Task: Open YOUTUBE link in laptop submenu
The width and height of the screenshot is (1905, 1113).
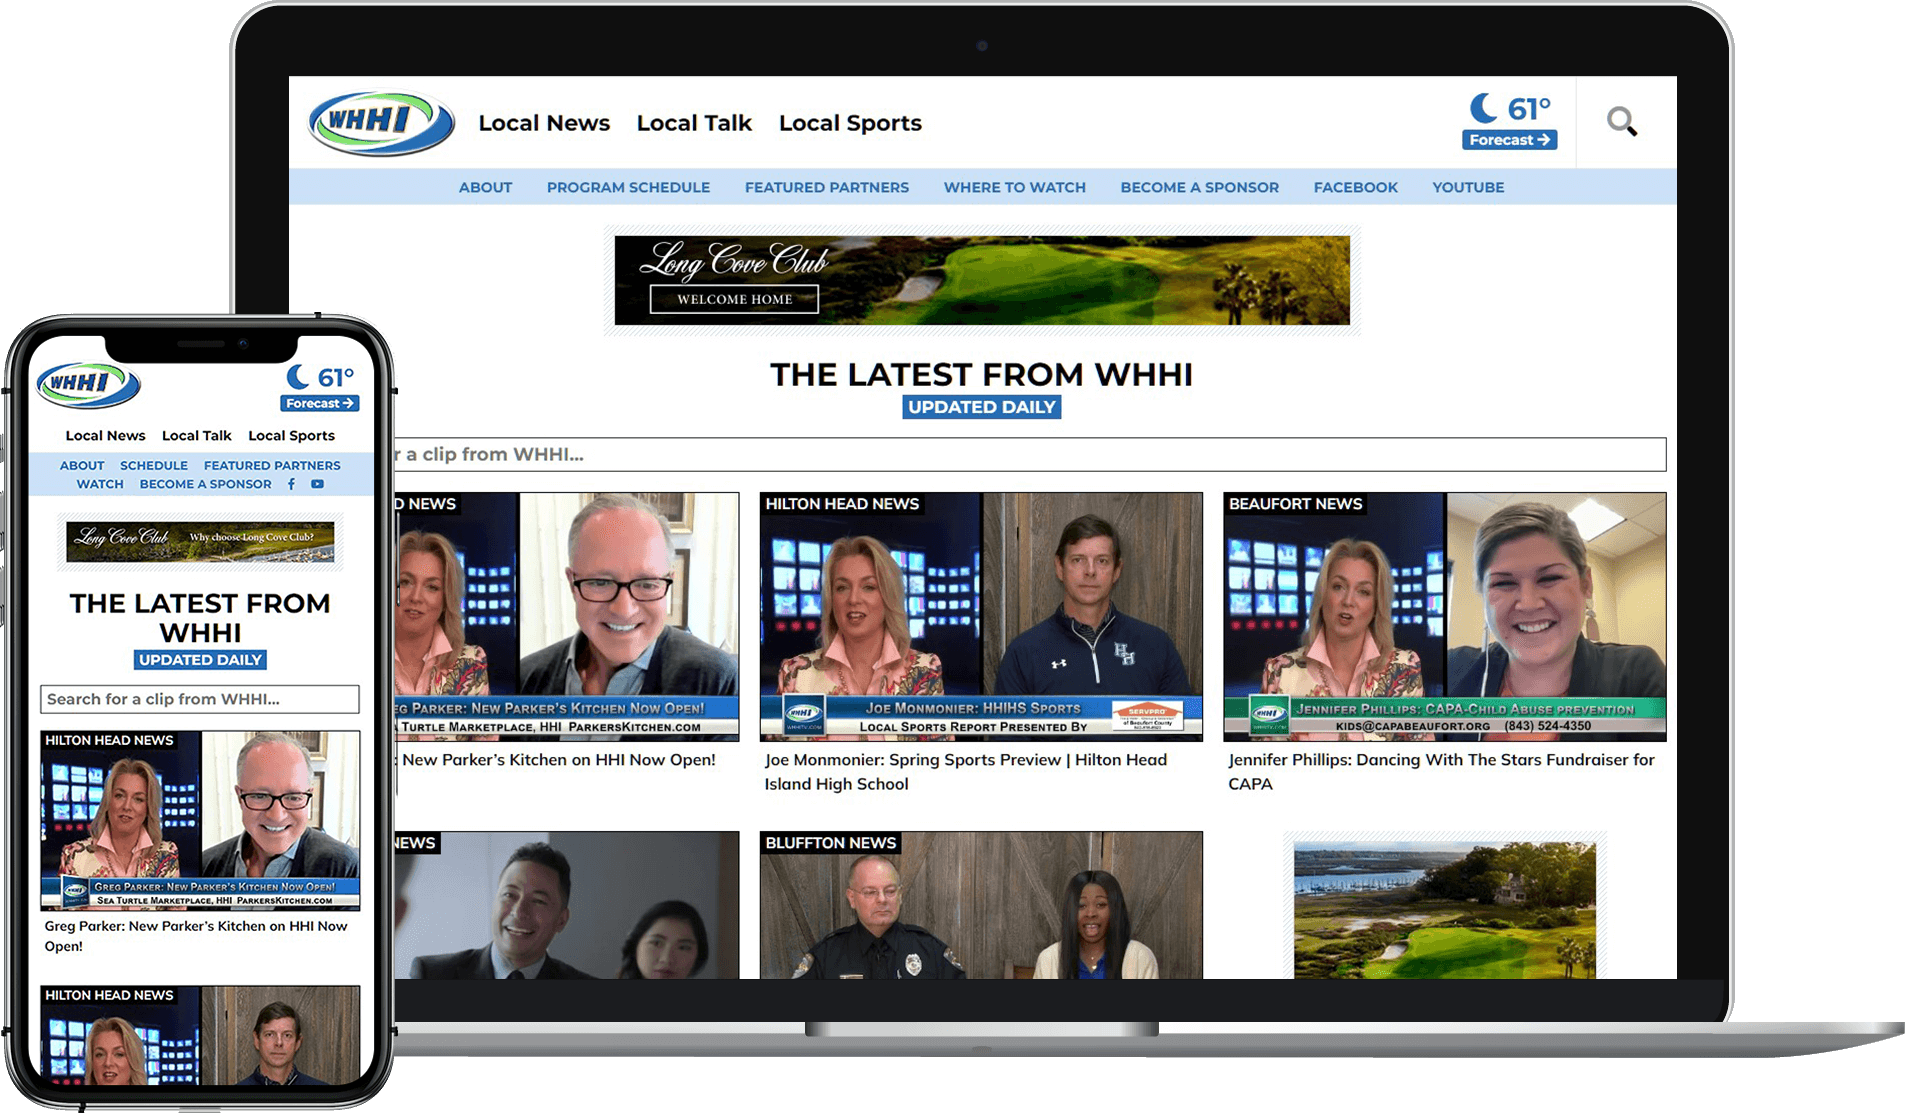Action: tap(1468, 187)
